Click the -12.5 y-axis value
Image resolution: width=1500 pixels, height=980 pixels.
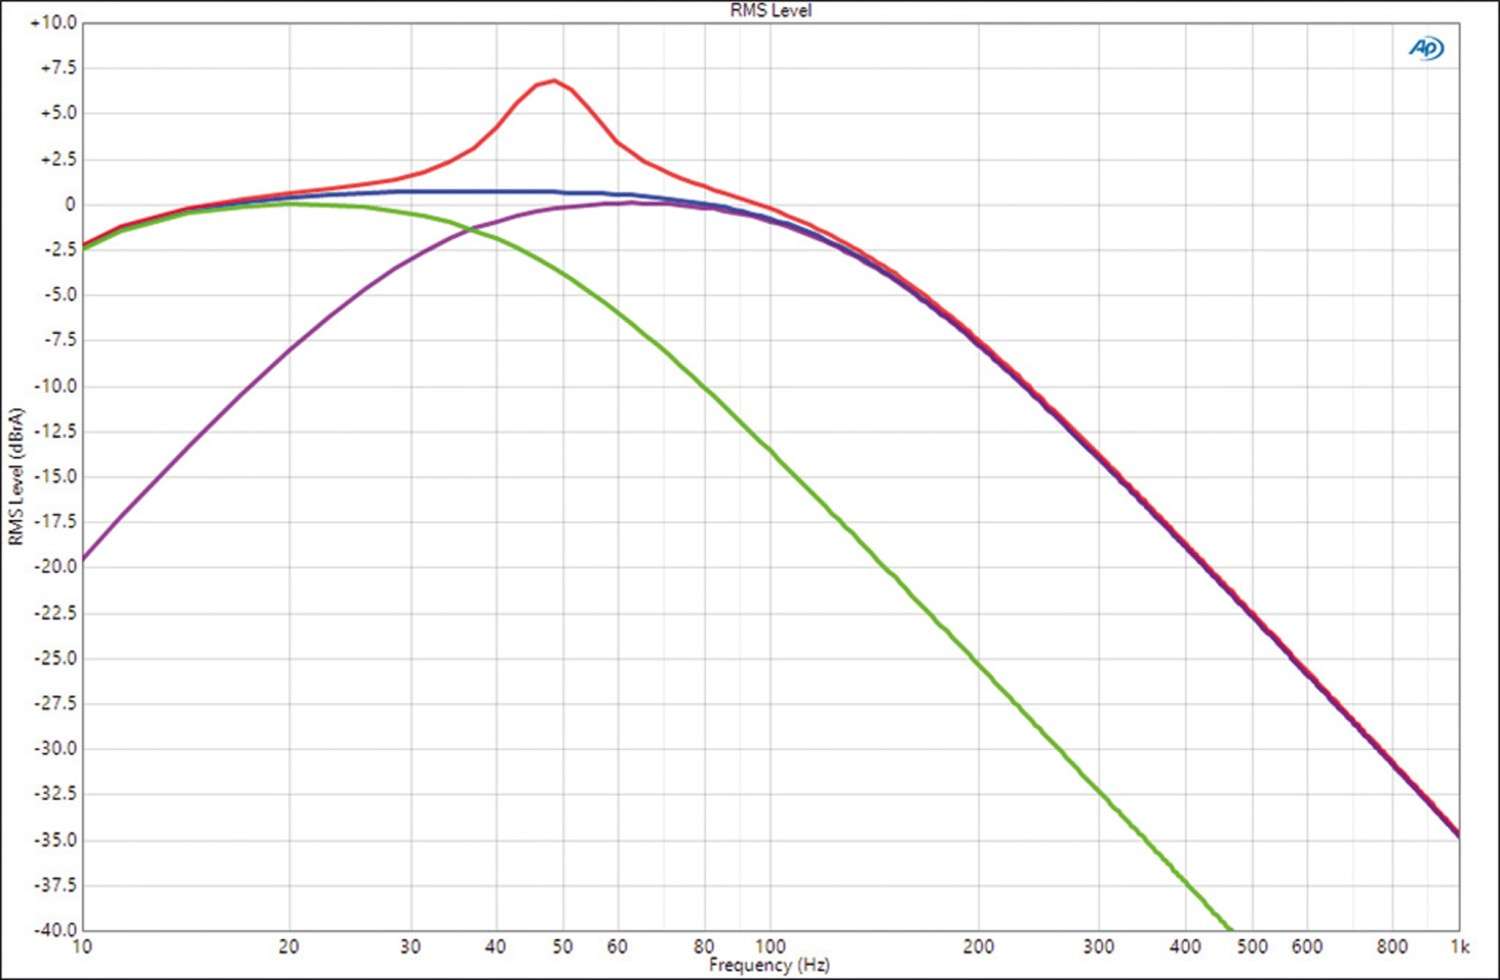click(x=54, y=431)
